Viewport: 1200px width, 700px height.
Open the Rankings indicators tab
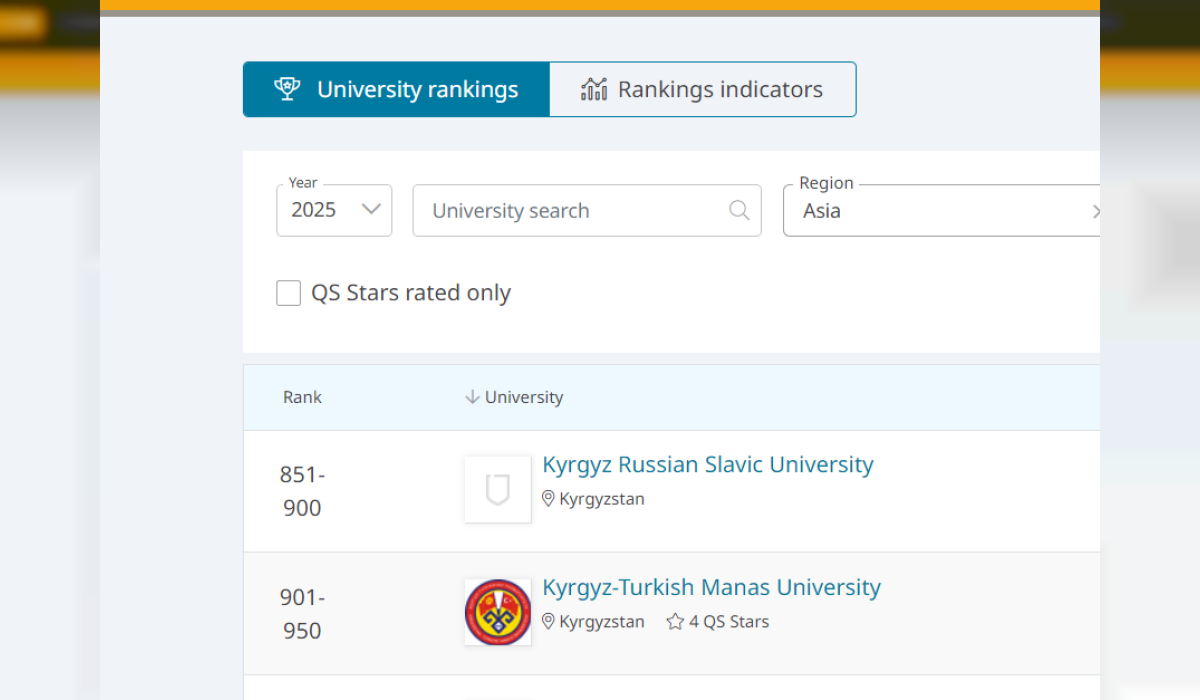coord(703,89)
